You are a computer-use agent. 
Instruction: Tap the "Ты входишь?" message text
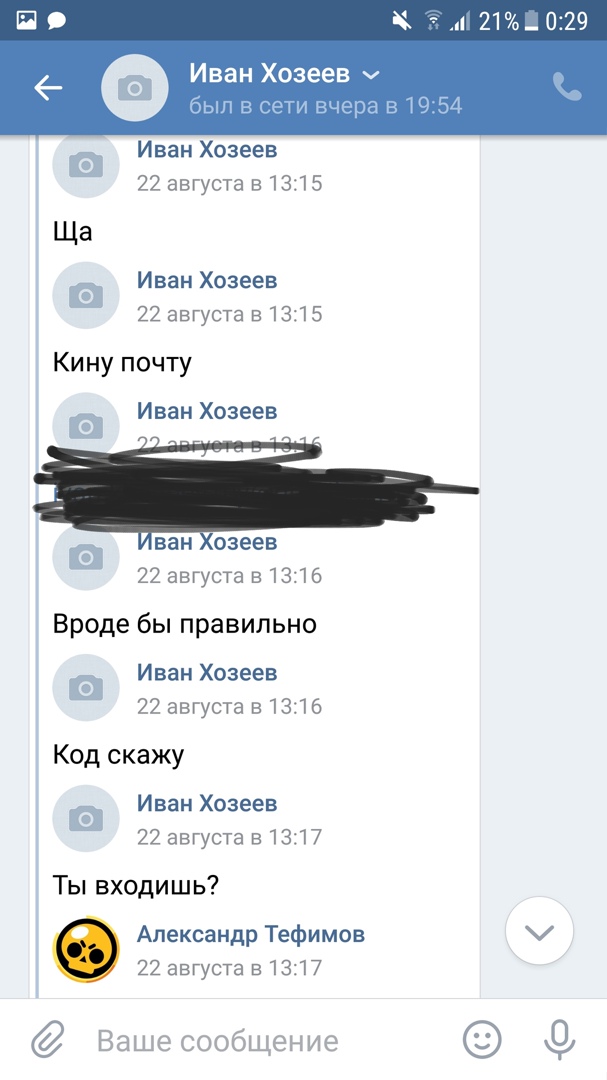(136, 886)
